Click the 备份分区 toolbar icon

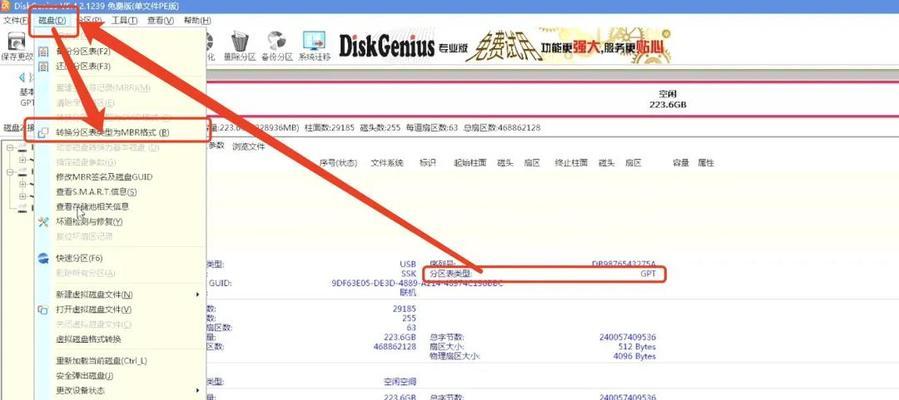coord(277,41)
